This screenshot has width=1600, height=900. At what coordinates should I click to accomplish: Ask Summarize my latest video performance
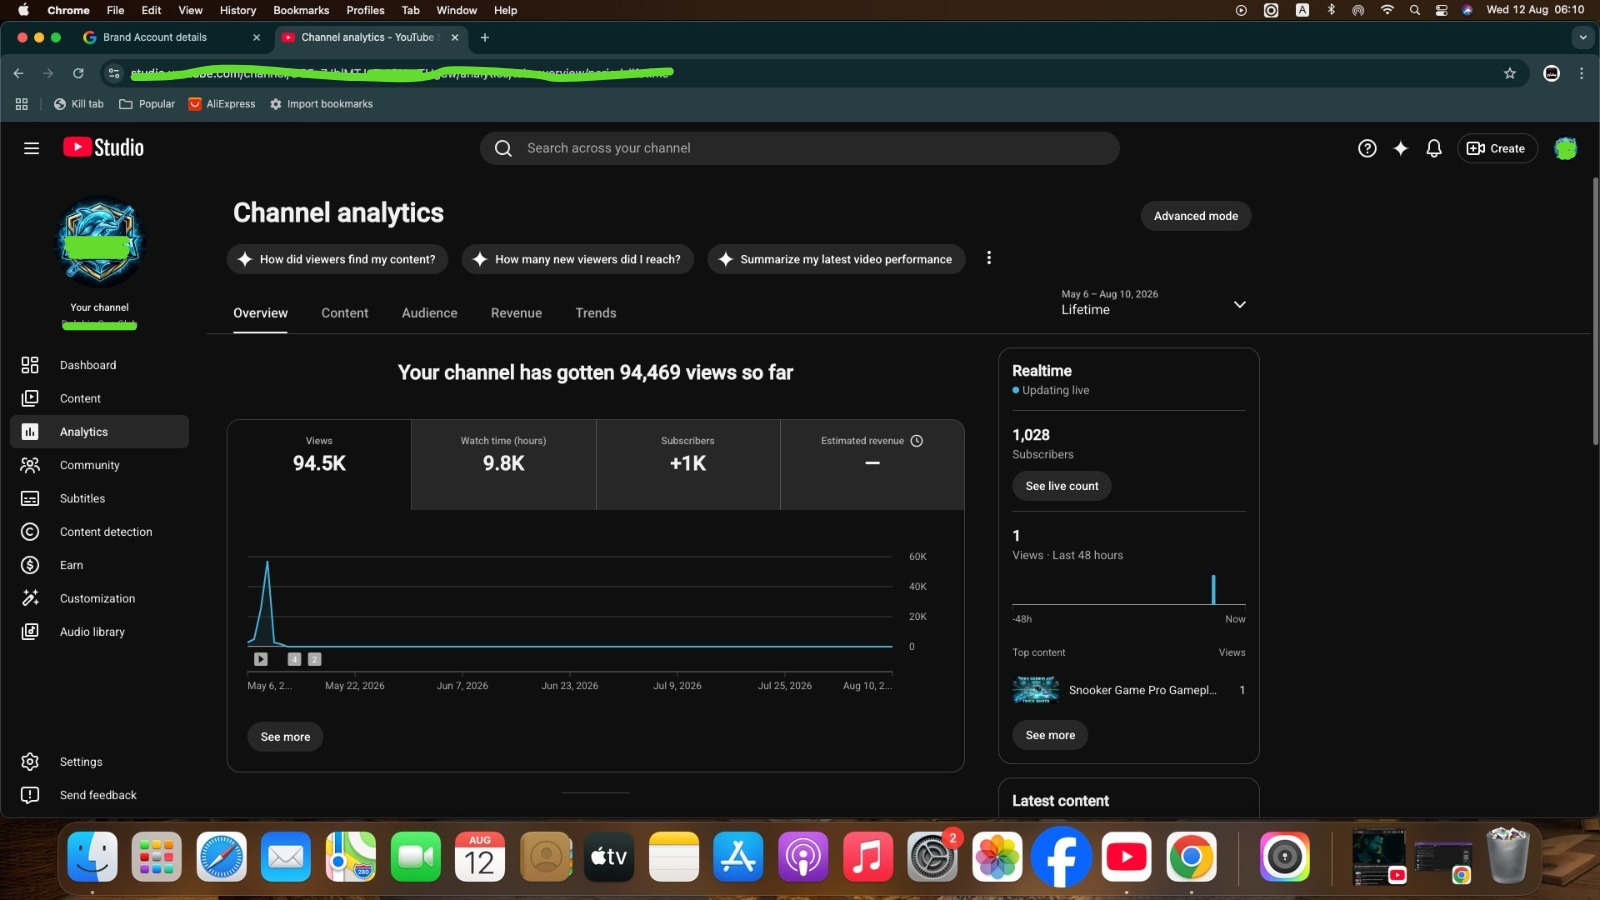[836, 259]
